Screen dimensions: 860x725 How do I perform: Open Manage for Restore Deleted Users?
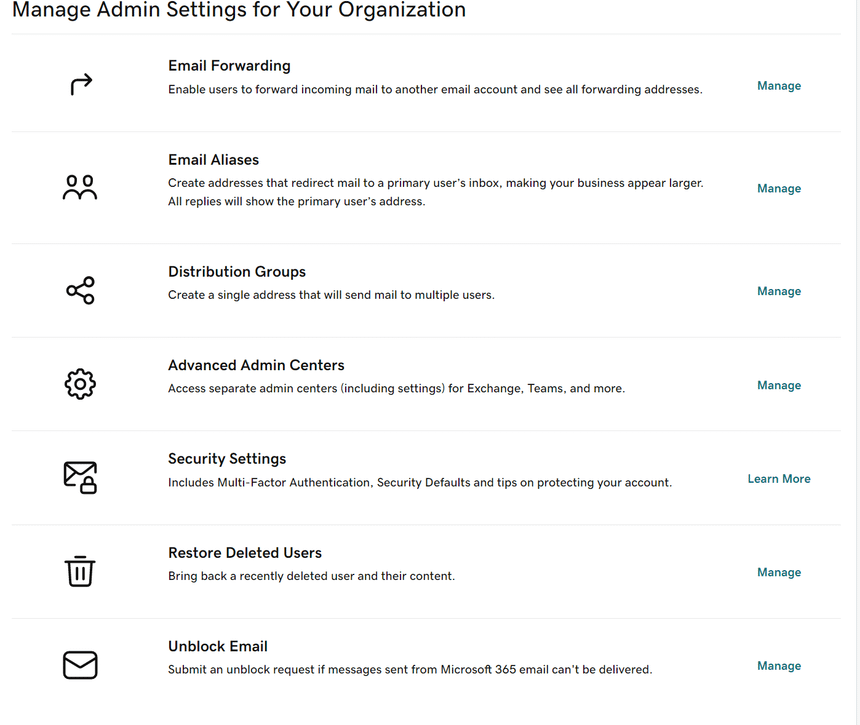(778, 573)
